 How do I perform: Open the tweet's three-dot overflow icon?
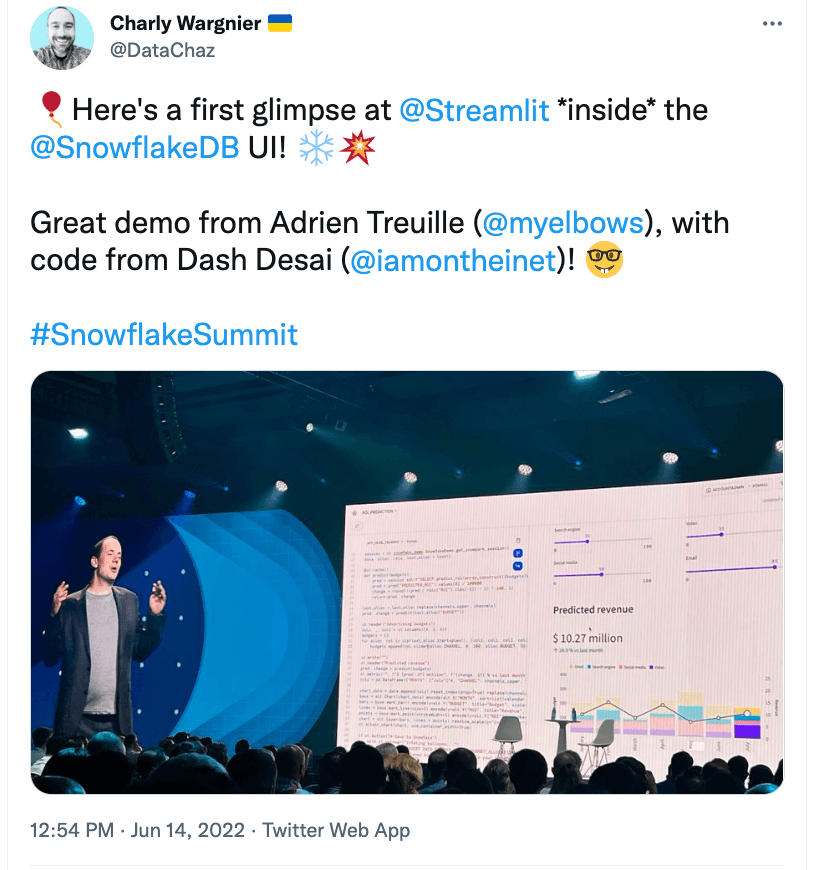[772, 22]
